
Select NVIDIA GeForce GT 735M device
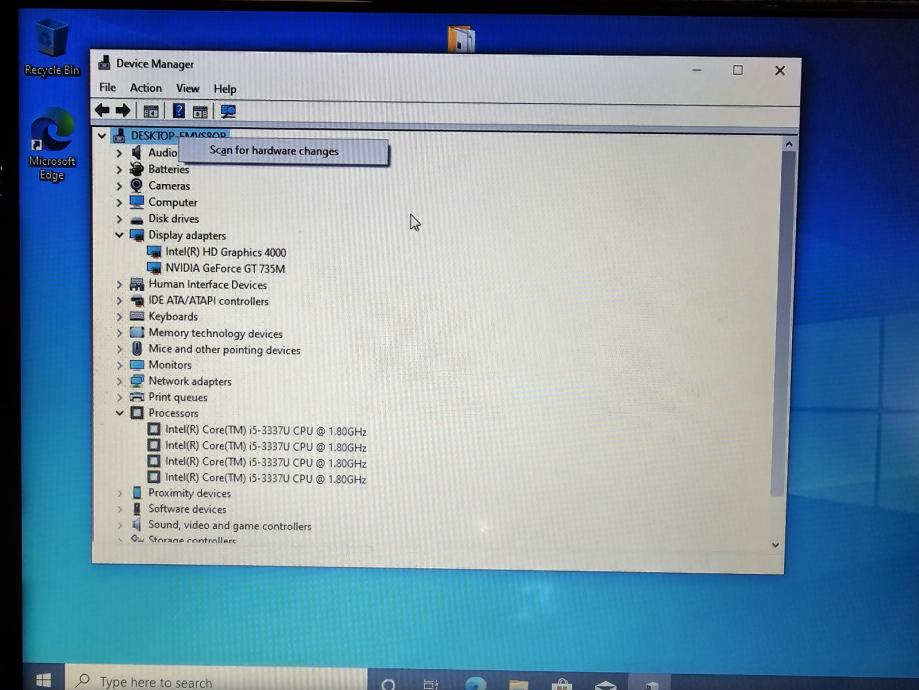[x=225, y=268]
